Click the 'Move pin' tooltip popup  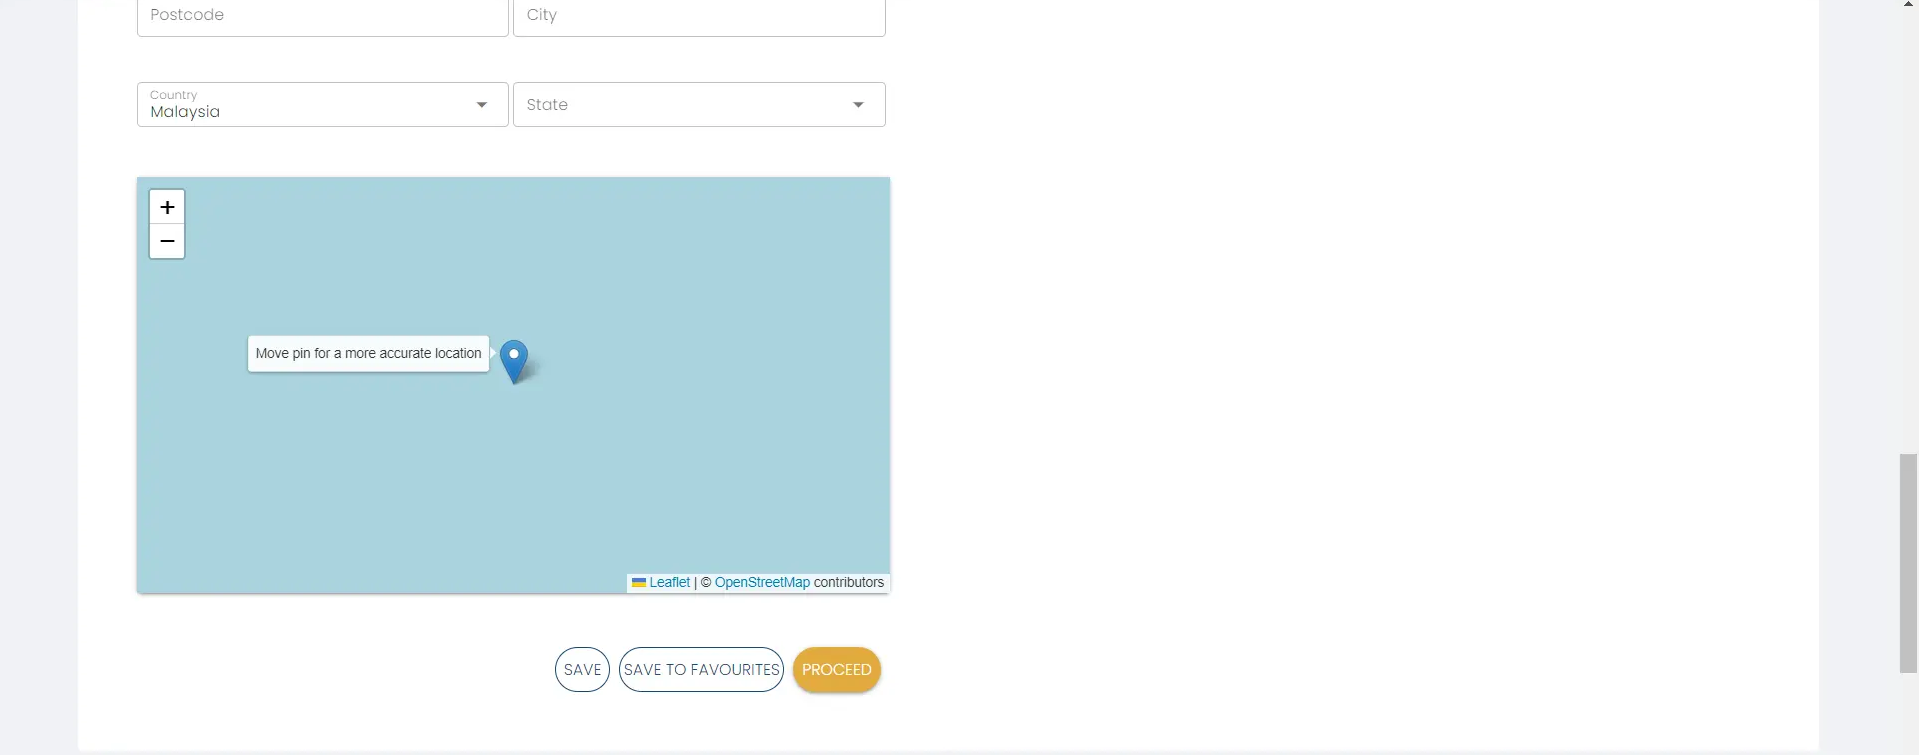(x=368, y=354)
